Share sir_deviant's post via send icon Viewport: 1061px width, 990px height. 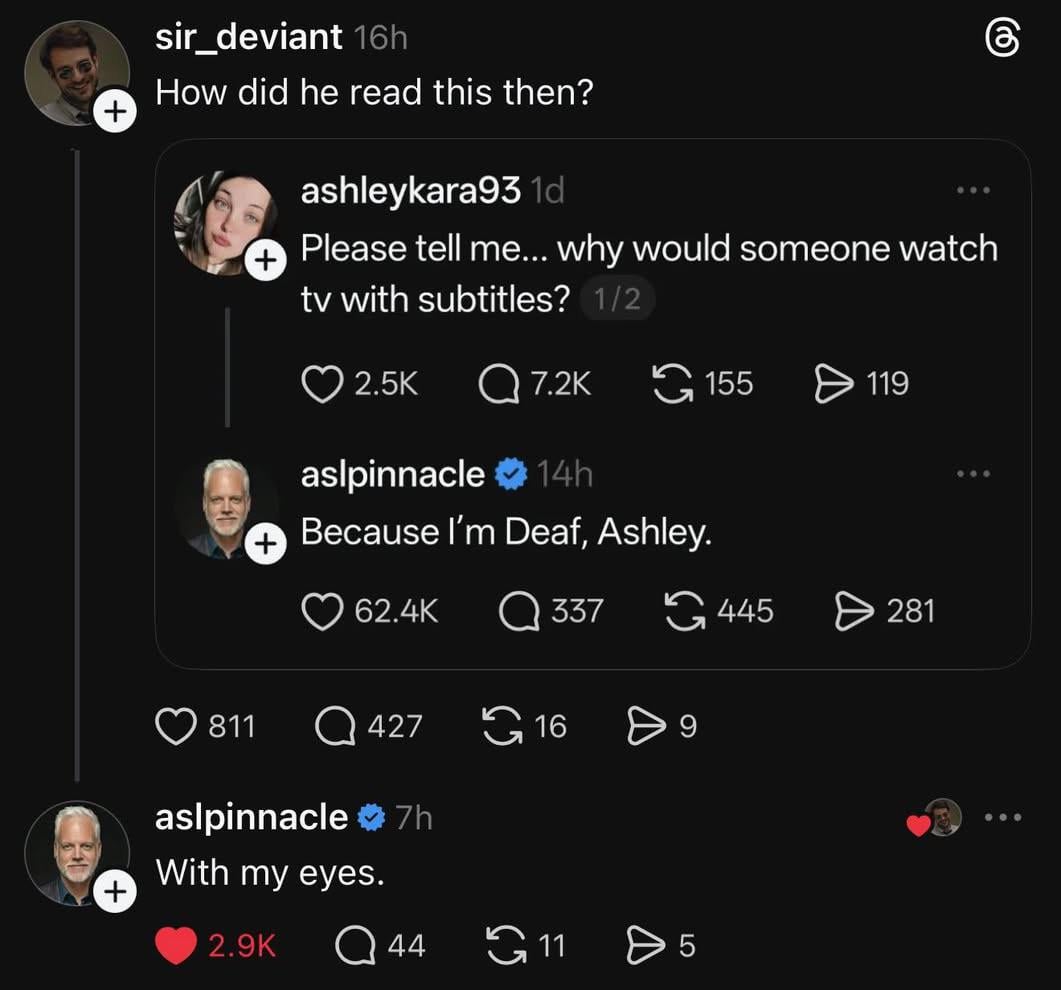tap(645, 725)
